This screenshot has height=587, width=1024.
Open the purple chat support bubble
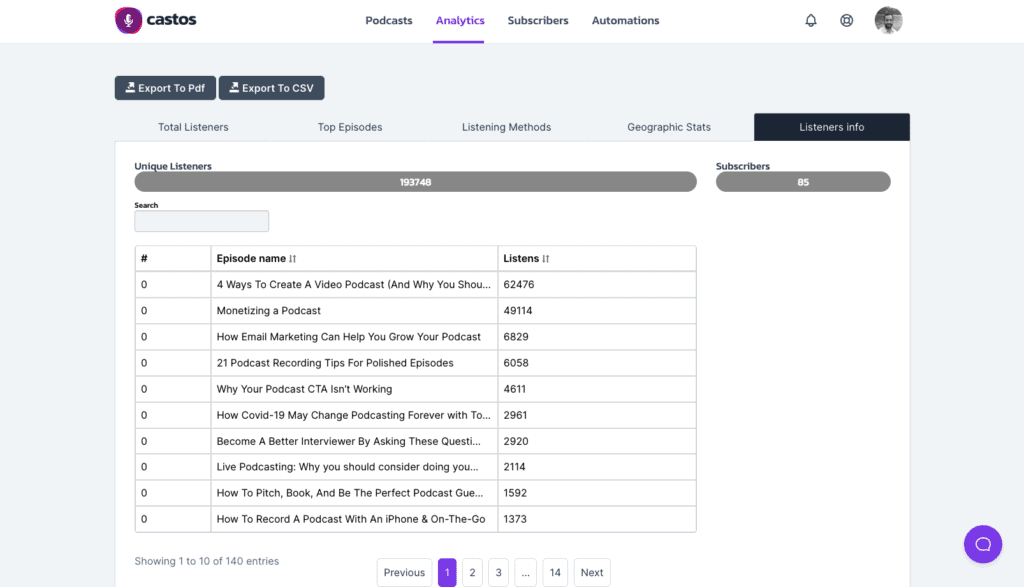[x=983, y=544]
